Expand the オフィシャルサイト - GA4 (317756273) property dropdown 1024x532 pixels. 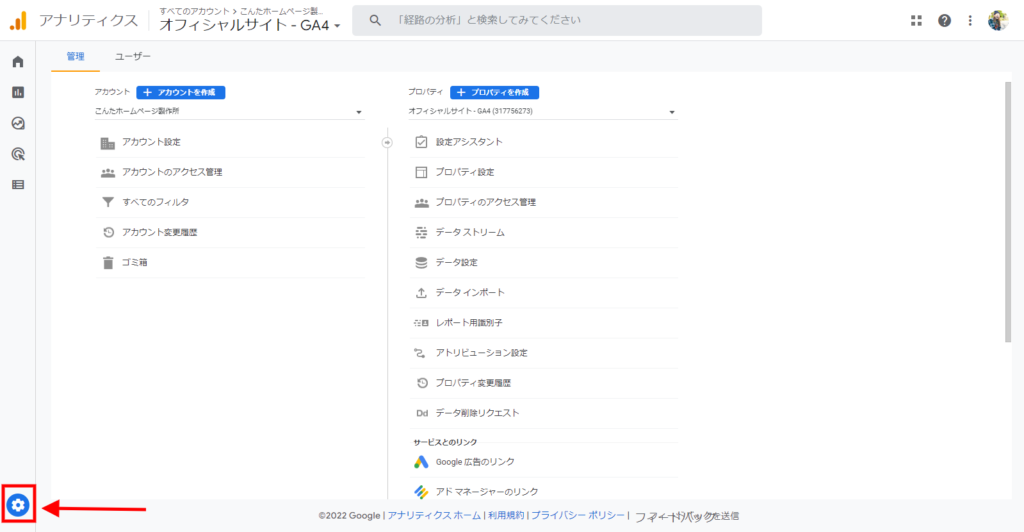(x=542, y=112)
